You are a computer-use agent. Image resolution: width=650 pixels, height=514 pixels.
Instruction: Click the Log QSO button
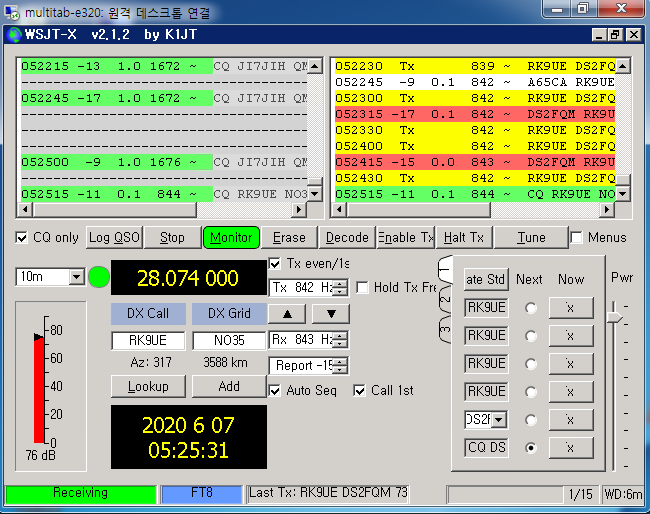[114, 238]
